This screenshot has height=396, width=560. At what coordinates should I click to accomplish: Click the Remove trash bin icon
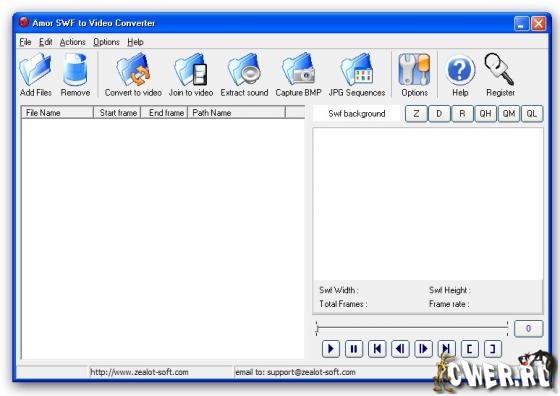(x=75, y=69)
